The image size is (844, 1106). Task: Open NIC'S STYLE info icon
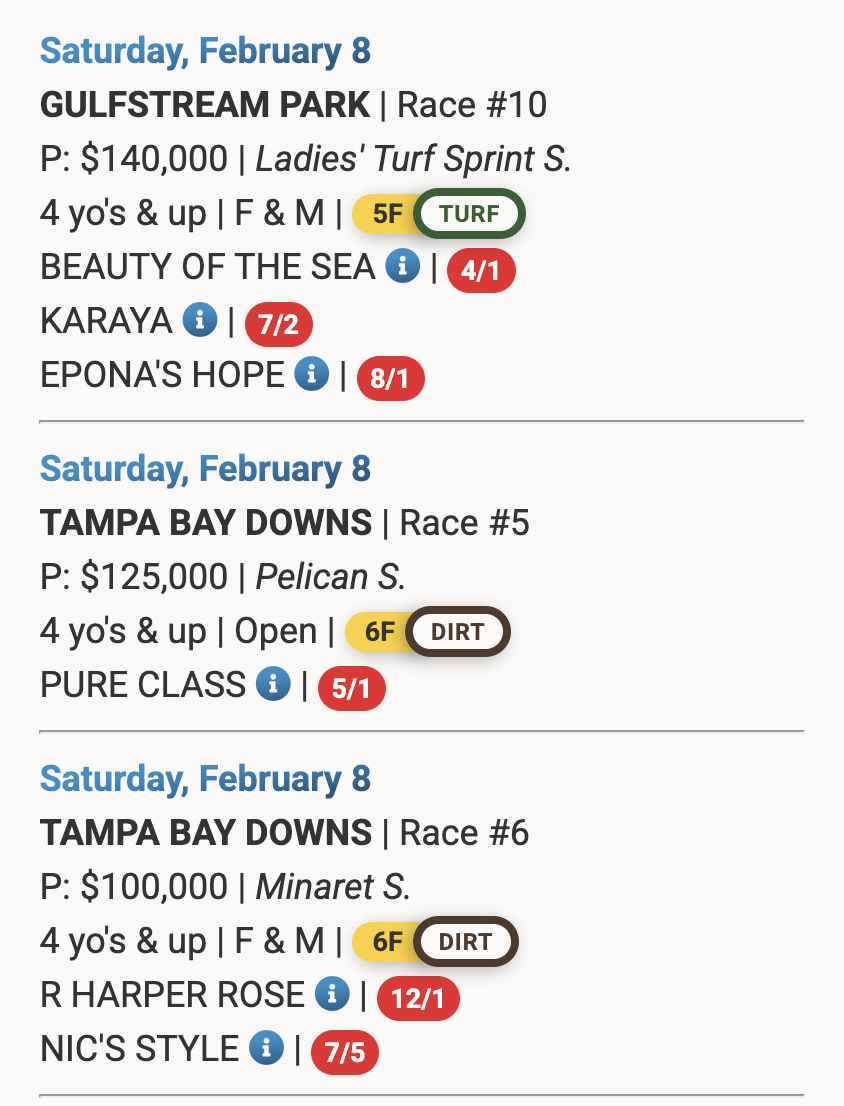[266, 1048]
